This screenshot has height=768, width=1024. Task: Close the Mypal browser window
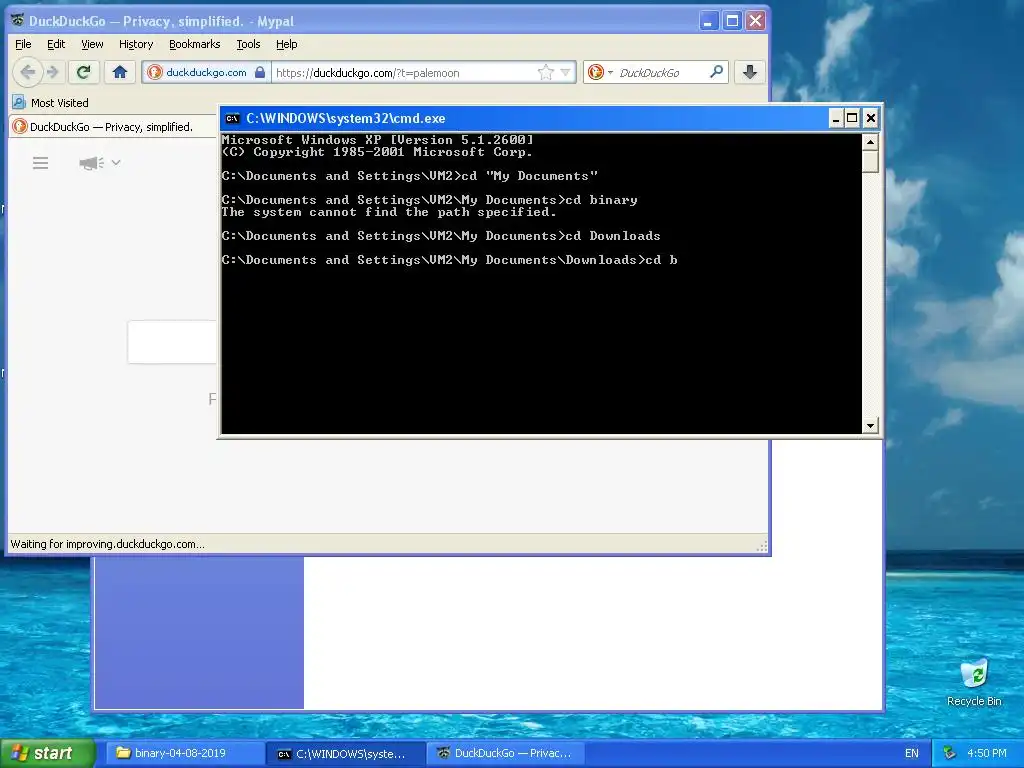[756, 21]
